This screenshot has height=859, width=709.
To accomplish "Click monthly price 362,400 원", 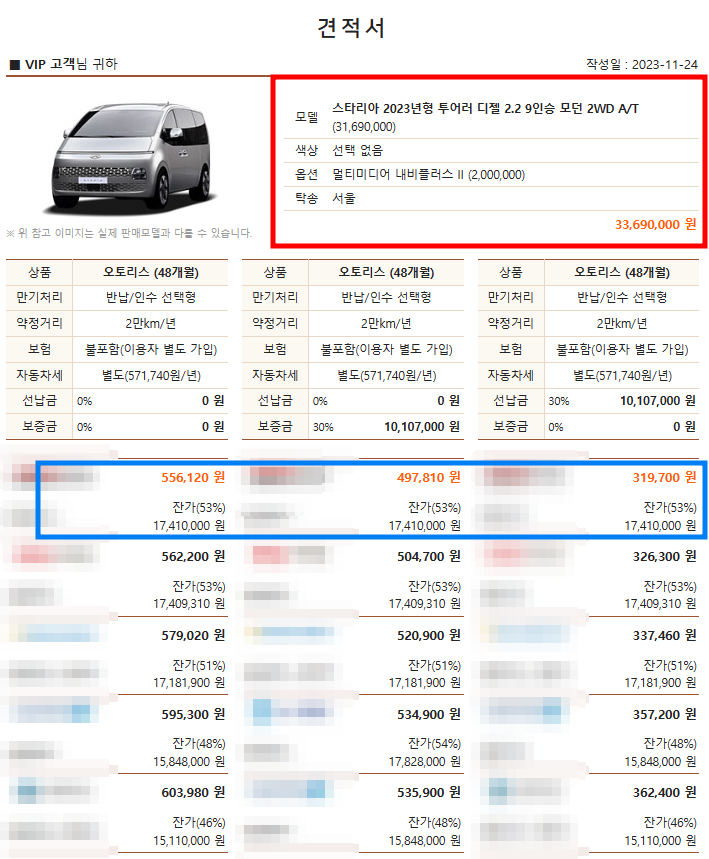I will [x=664, y=793].
